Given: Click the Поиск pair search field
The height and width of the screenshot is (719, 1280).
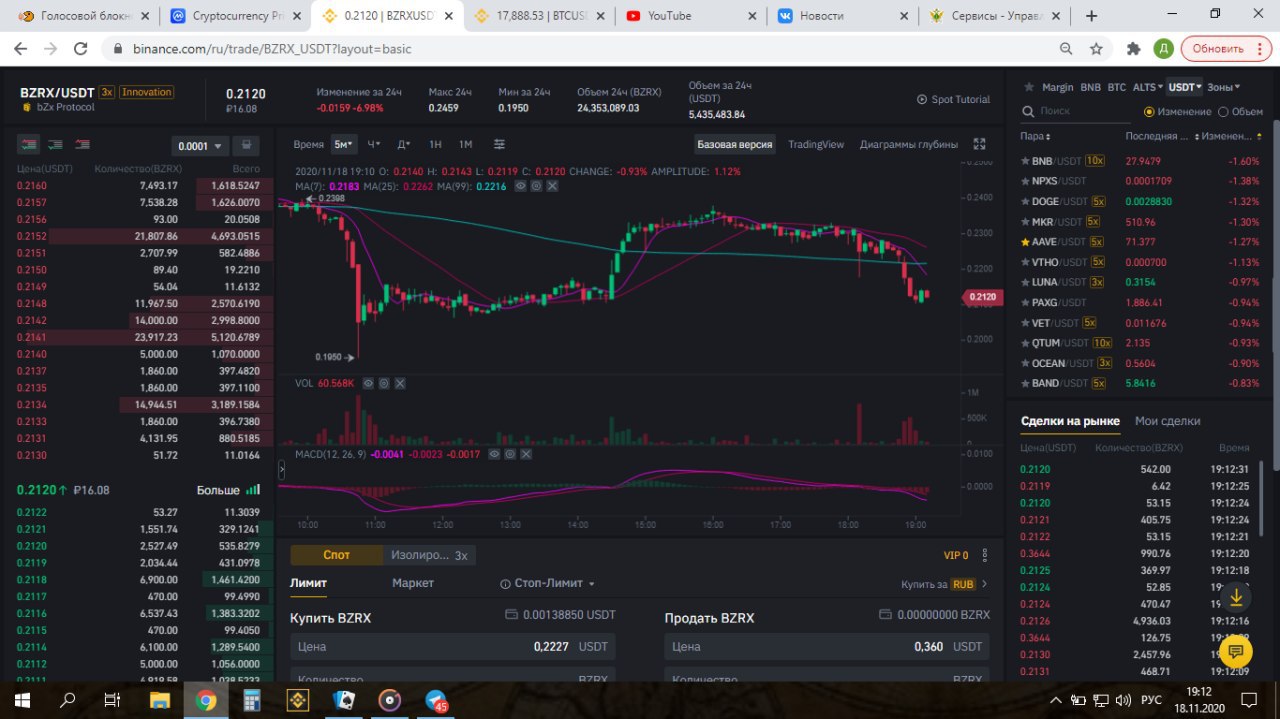Looking at the screenshot, I should (x=1075, y=112).
